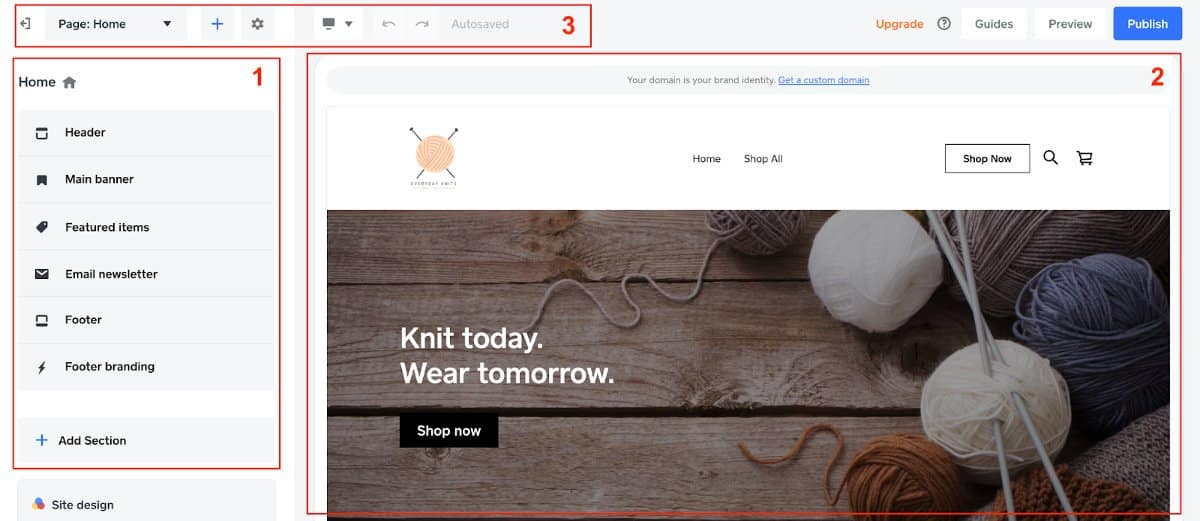The width and height of the screenshot is (1200, 521).
Task: Select the Email newsletter section row
Action: 145,274
